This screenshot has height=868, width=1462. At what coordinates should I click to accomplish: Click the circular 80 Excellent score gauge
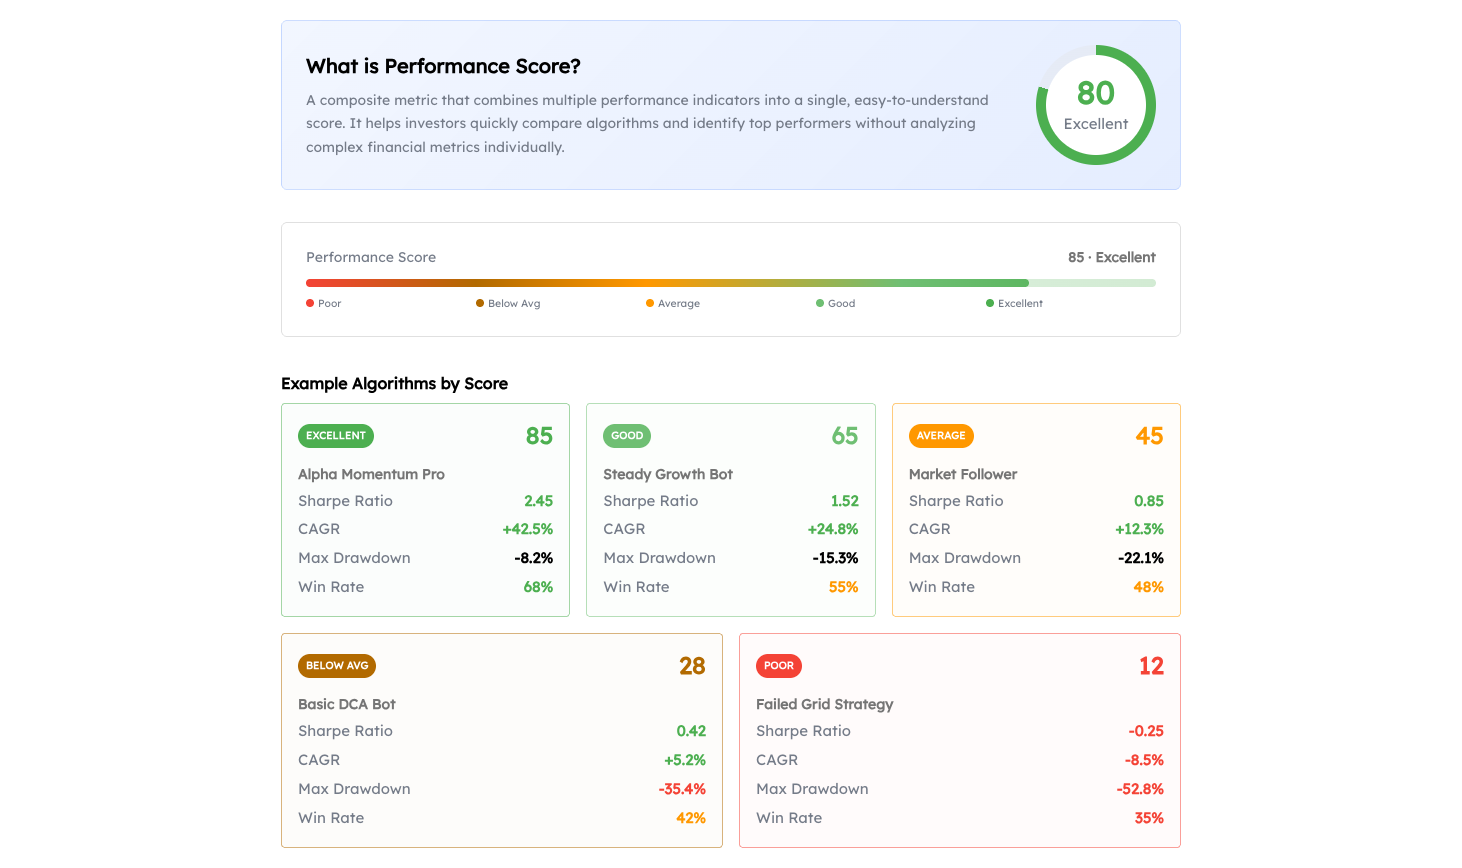pyautogui.click(x=1096, y=104)
